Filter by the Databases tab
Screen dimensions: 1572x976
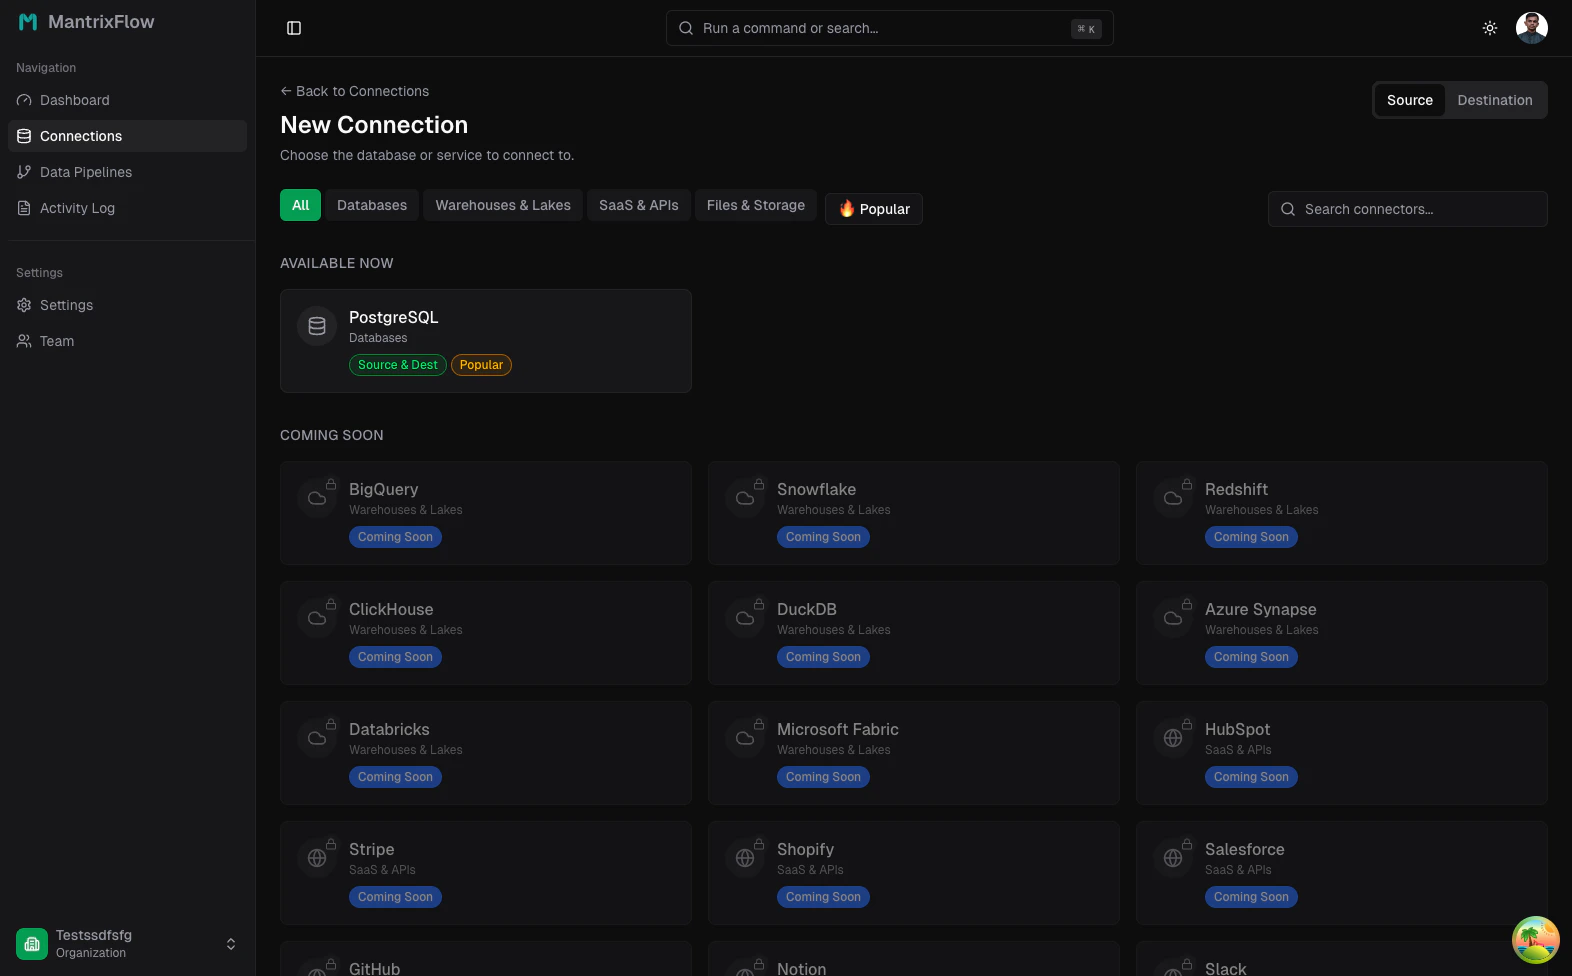tap(372, 205)
